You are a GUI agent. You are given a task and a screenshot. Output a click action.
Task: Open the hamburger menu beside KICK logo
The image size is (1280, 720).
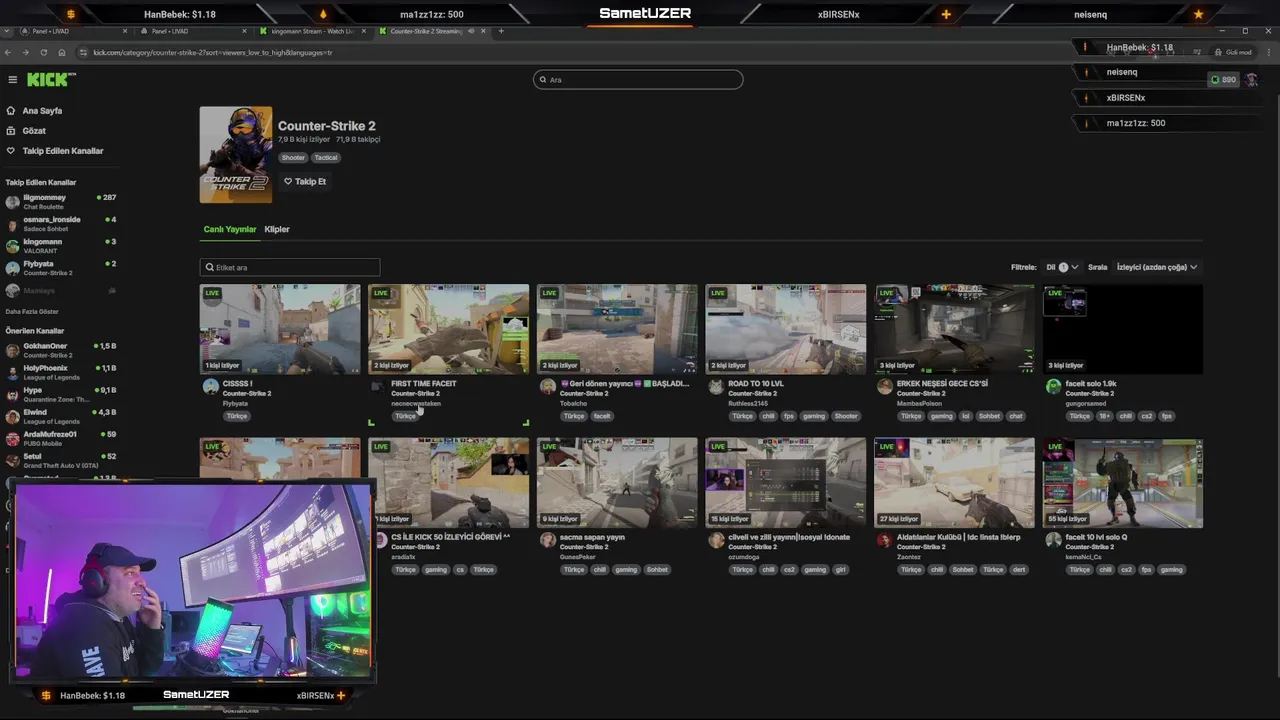click(12, 80)
